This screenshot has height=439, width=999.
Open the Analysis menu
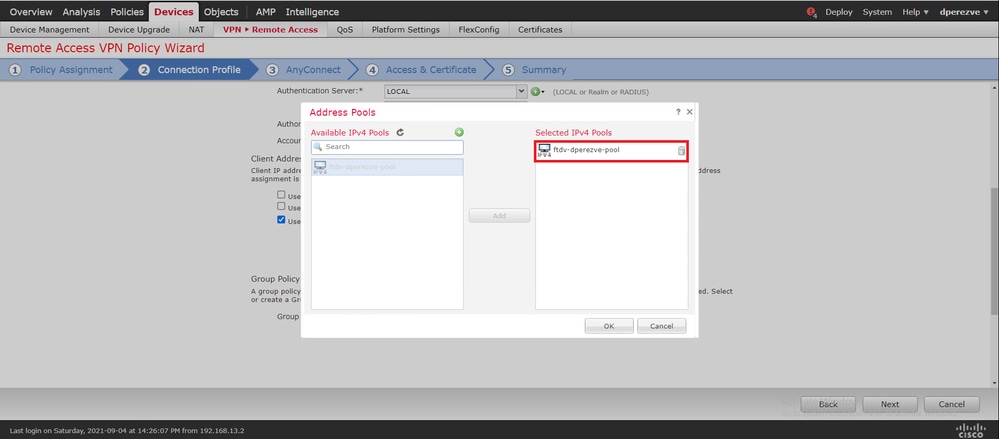(82, 12)
